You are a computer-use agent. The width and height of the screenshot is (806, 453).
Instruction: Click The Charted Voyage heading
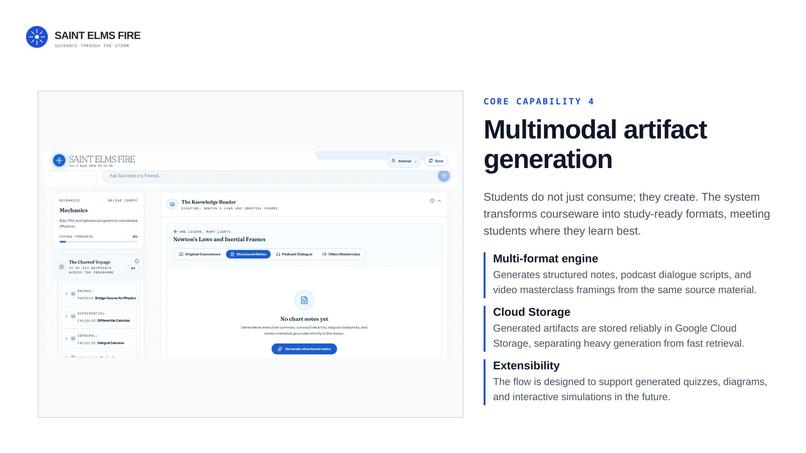[89, 262]
